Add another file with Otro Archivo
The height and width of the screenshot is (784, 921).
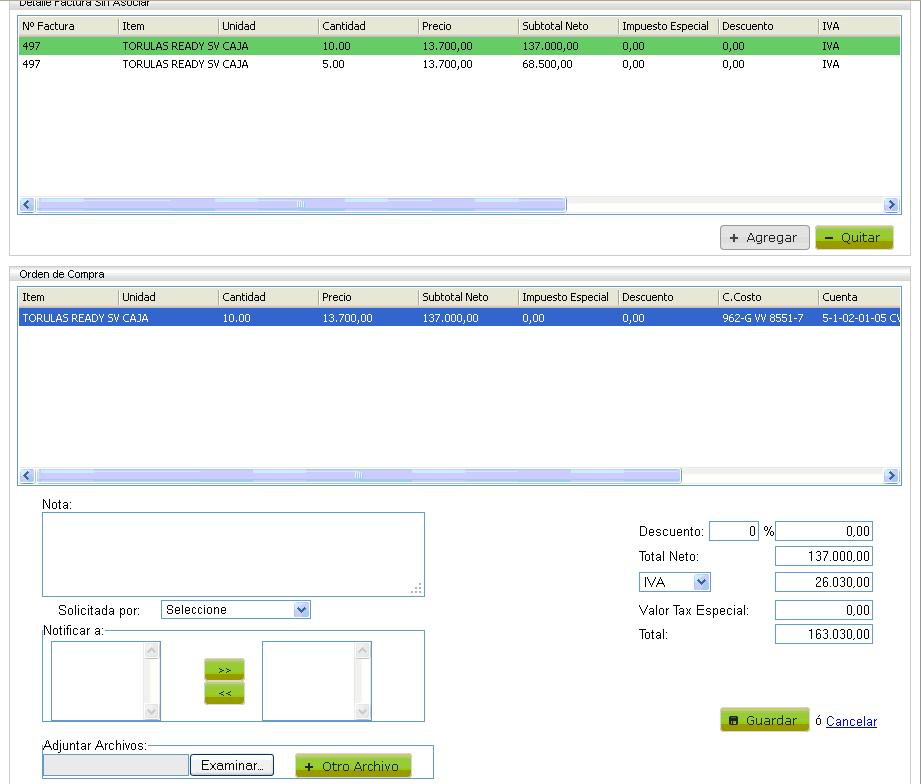[x=353, y=766]
